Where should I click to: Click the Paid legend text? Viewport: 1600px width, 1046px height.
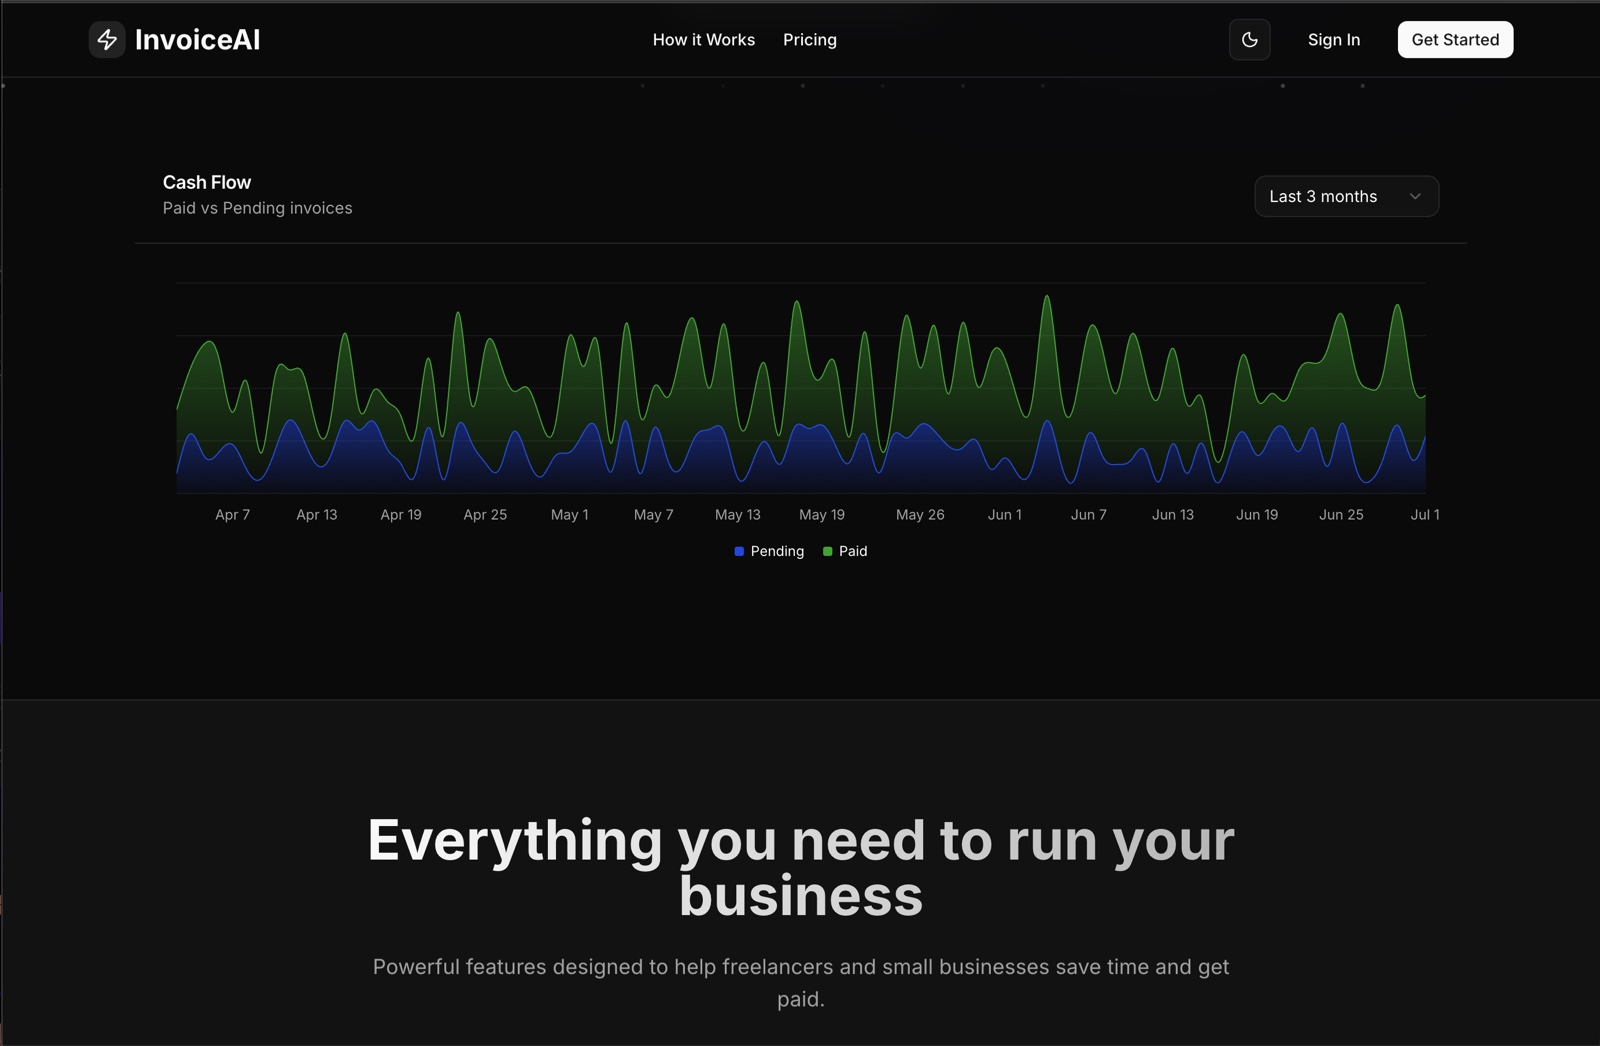point(853,551)
